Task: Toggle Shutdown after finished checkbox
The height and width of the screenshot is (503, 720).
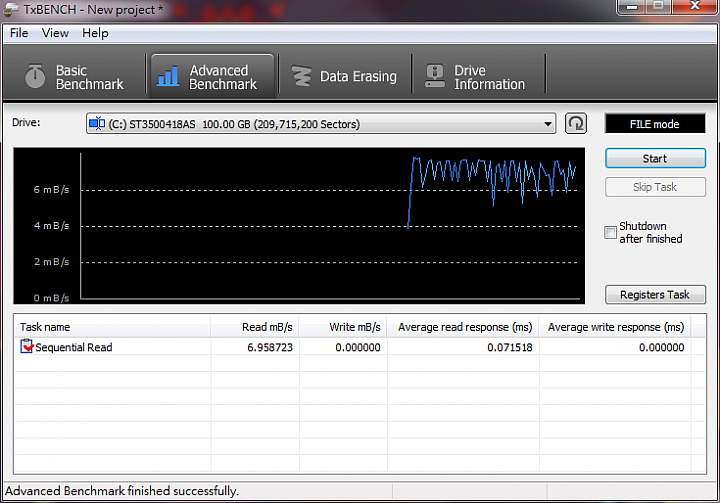Action: point(610,232)
